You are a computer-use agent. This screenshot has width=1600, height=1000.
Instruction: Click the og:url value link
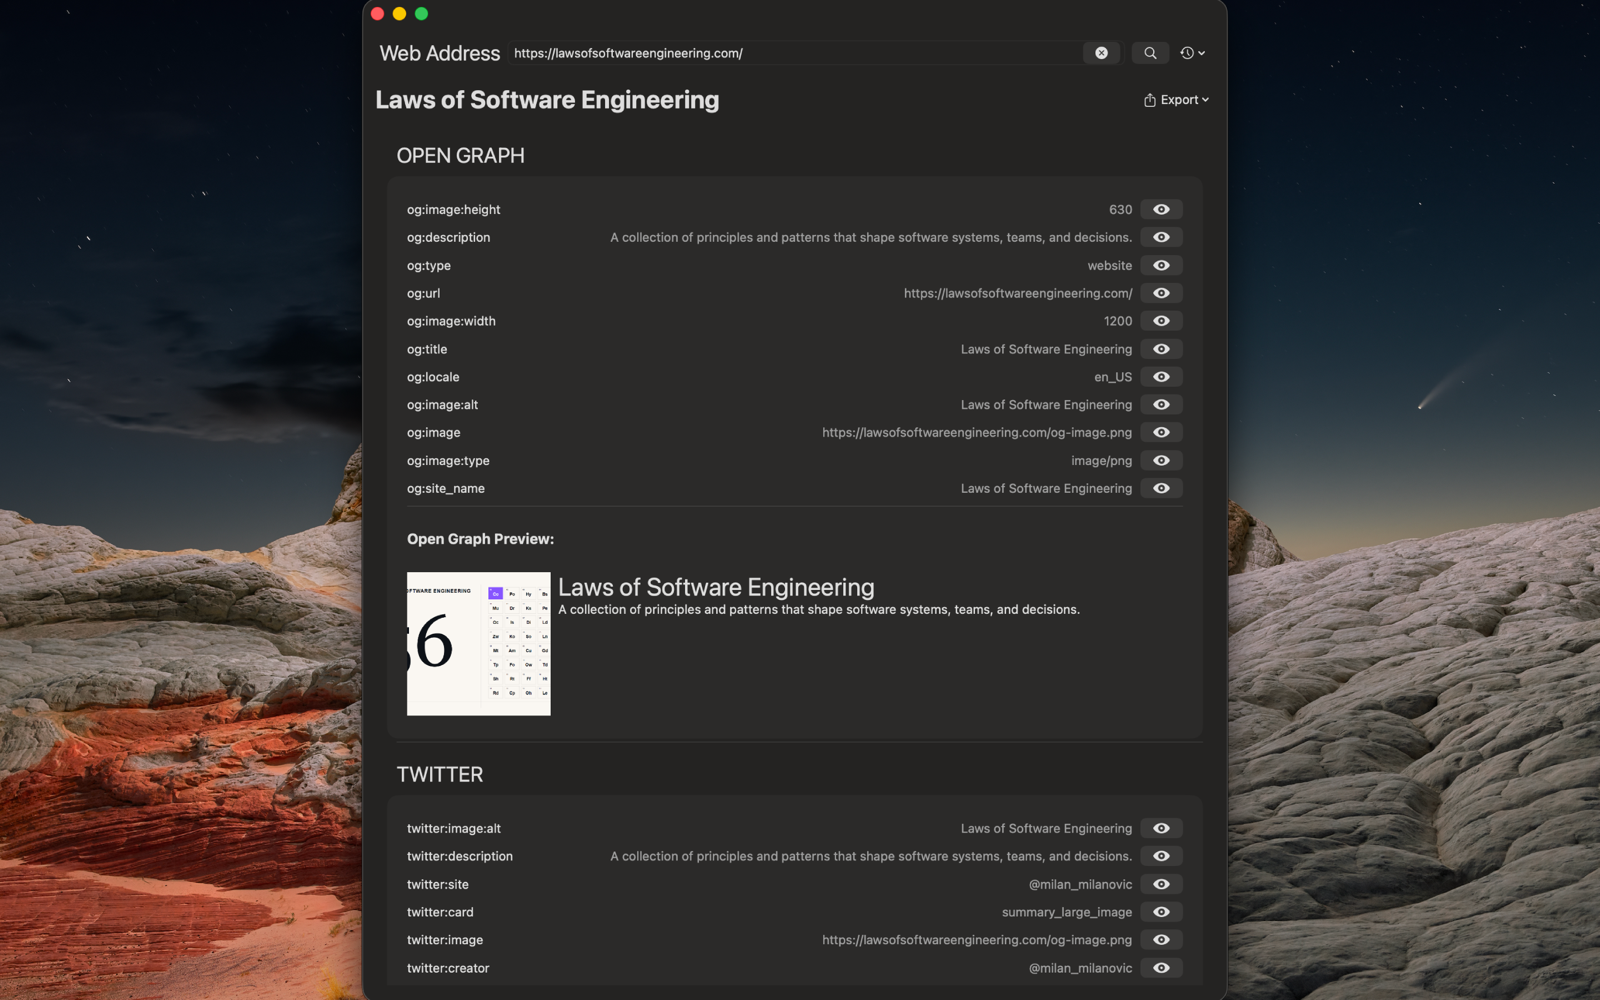(1018, 293)
